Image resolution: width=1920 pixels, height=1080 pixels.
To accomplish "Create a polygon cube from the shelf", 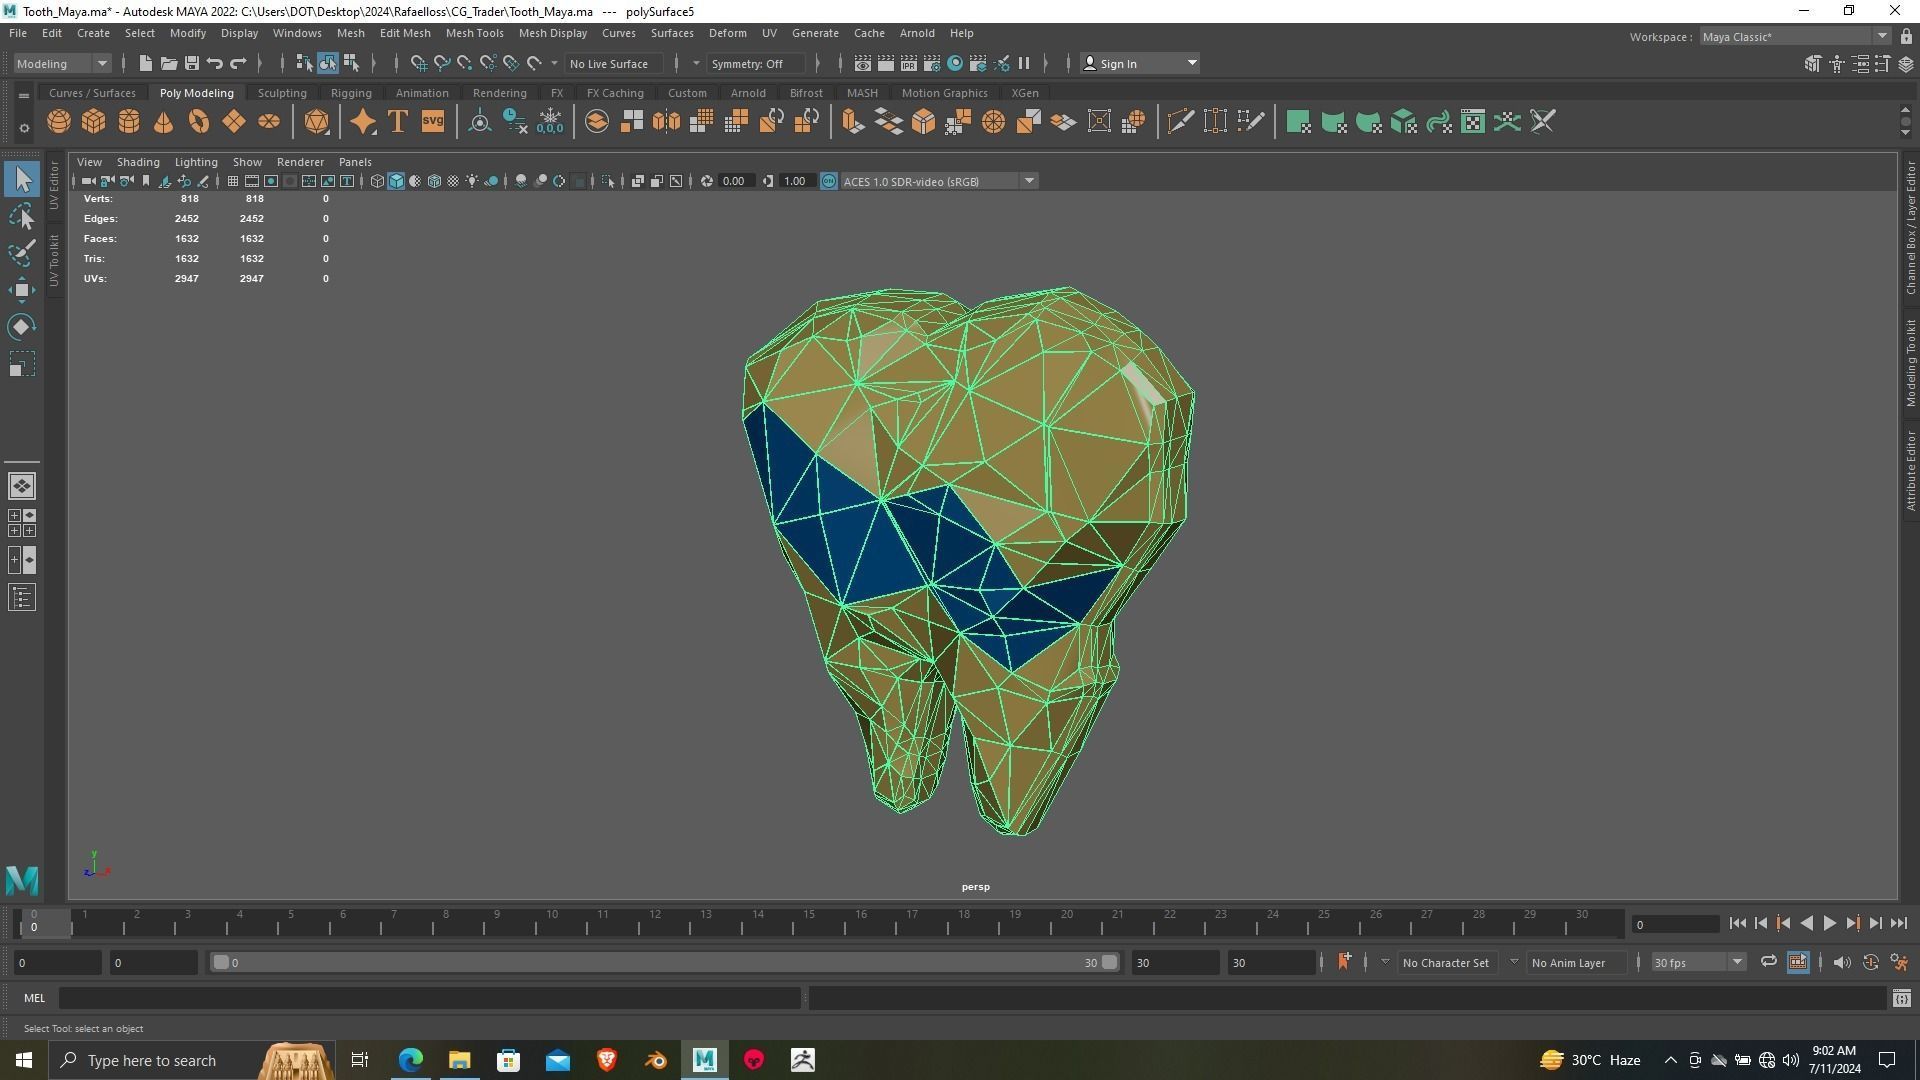I will click(94, 122).
